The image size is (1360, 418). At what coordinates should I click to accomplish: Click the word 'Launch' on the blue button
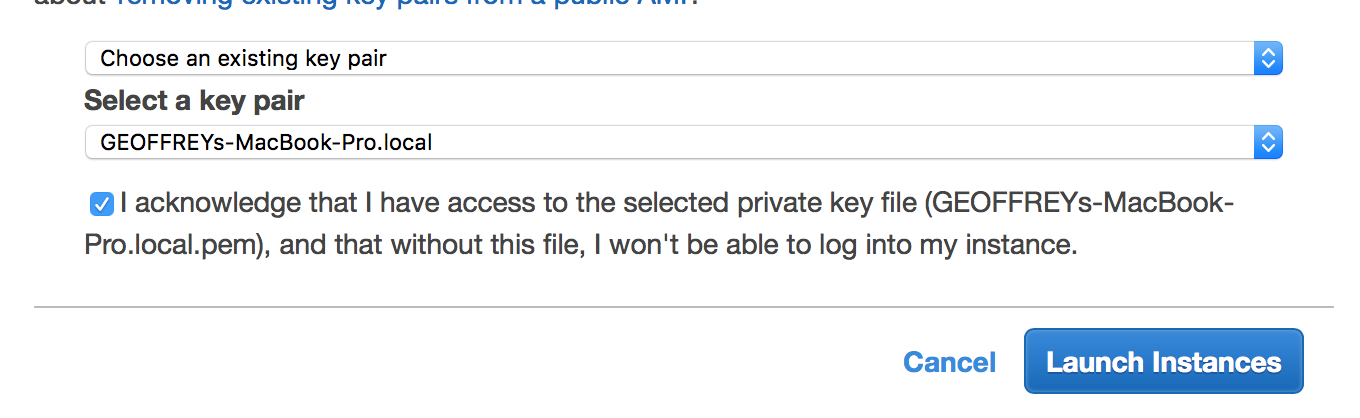pos(1094,362)
